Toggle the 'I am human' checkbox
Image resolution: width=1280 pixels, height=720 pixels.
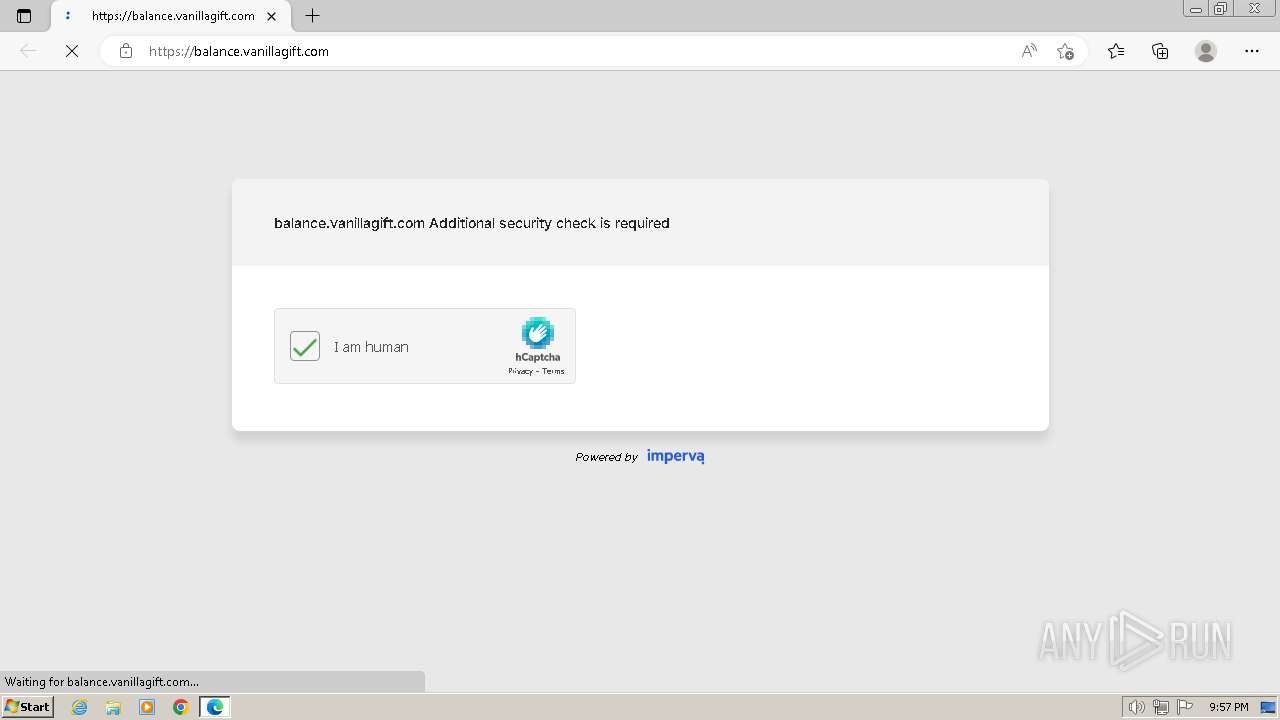point(305,346)
